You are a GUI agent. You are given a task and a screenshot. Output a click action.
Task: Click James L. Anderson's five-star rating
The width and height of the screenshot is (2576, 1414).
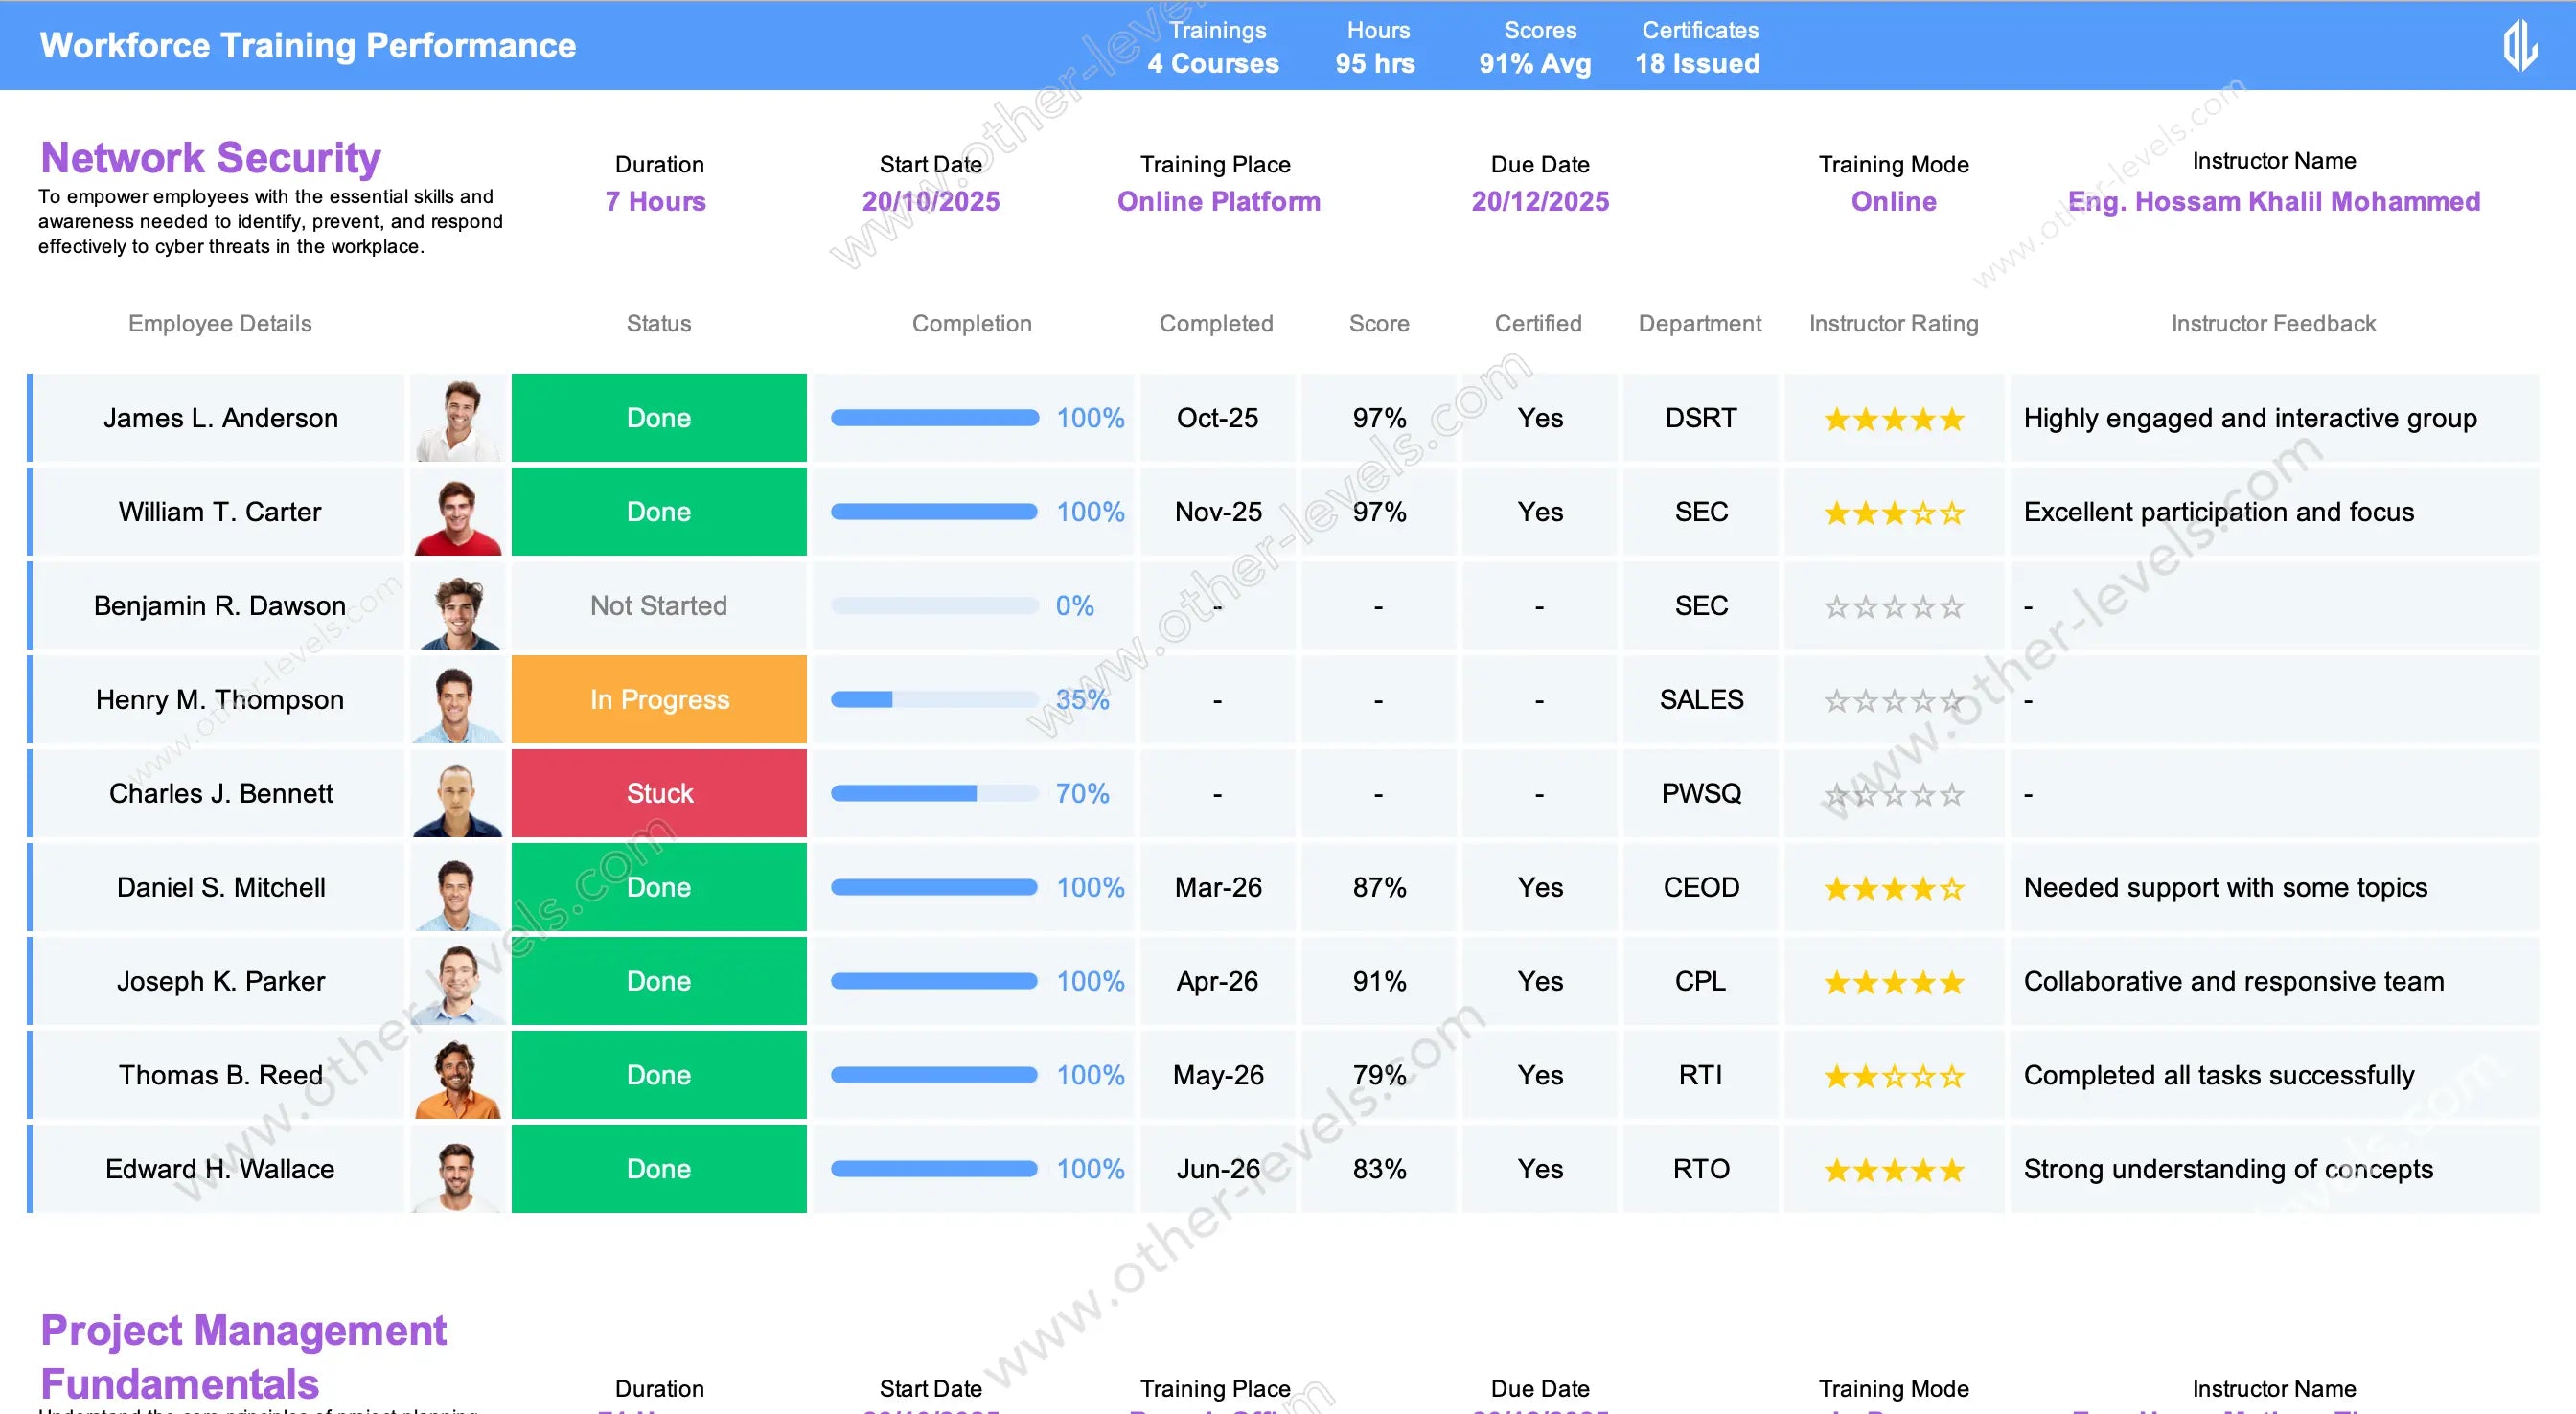point(1893,419)
